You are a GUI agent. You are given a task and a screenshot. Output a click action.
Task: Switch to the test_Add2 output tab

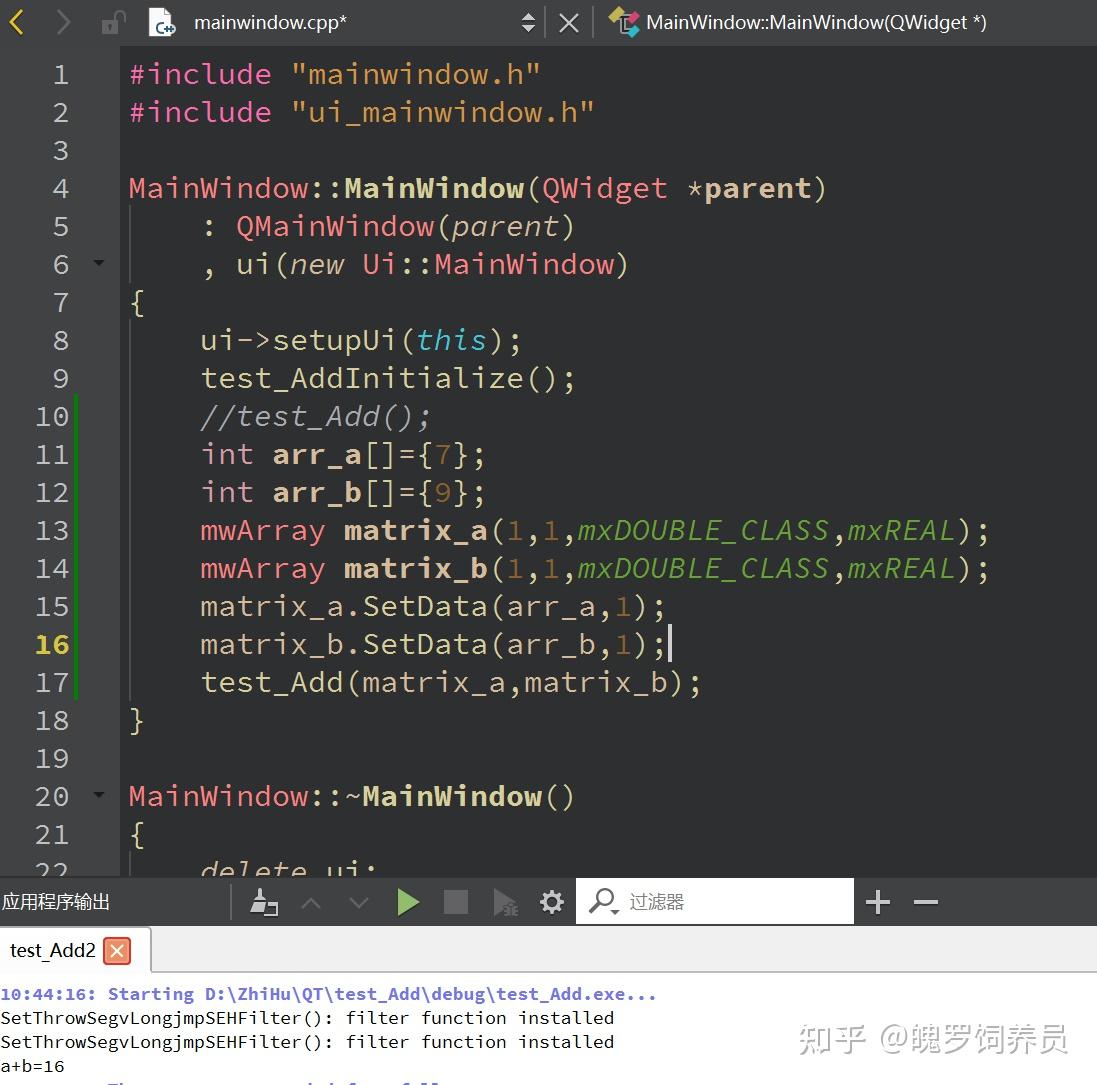52,950
